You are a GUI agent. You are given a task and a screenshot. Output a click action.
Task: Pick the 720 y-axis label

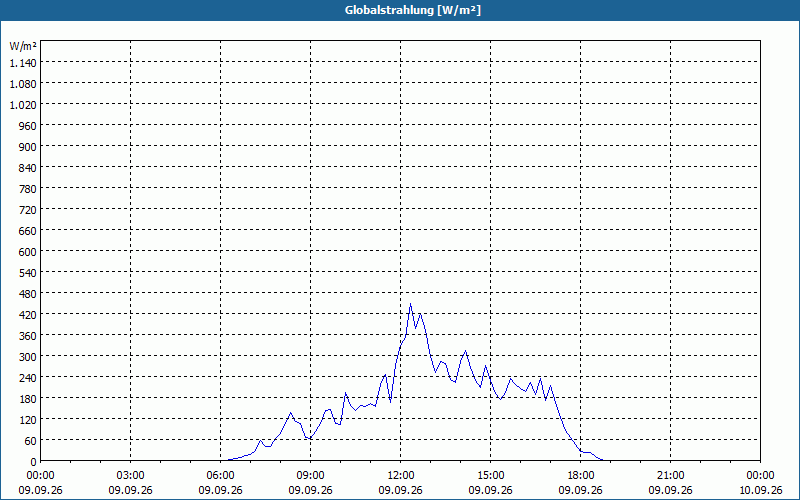click(28, 210)
